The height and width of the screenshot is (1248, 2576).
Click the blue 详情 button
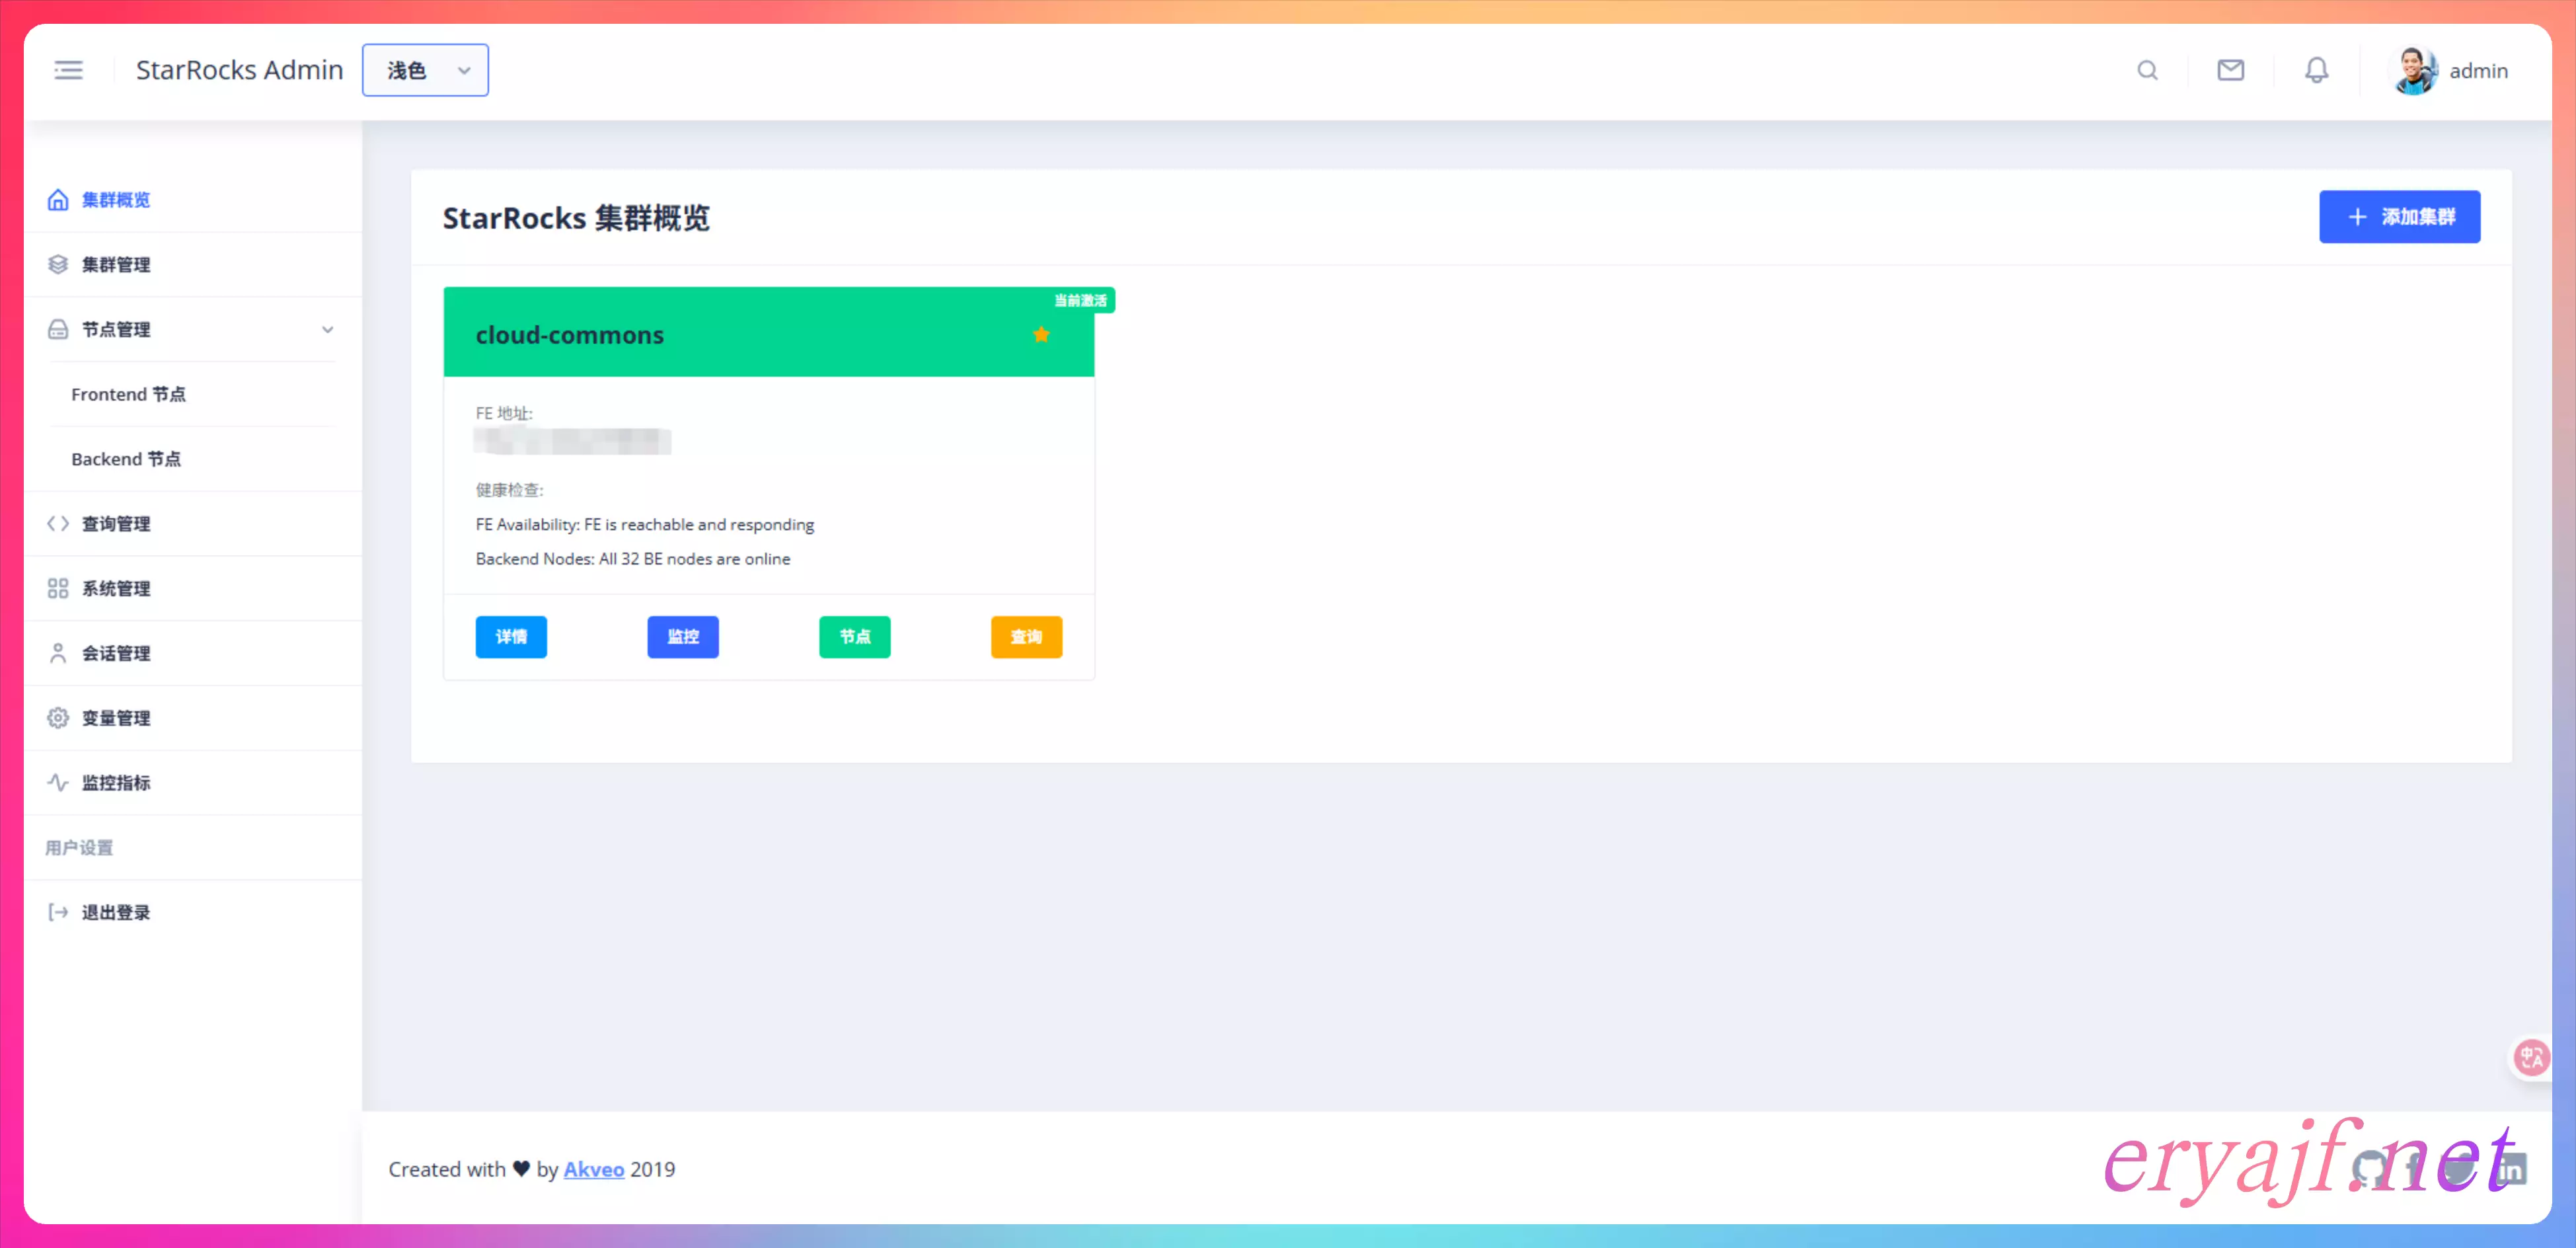point(511,637)
